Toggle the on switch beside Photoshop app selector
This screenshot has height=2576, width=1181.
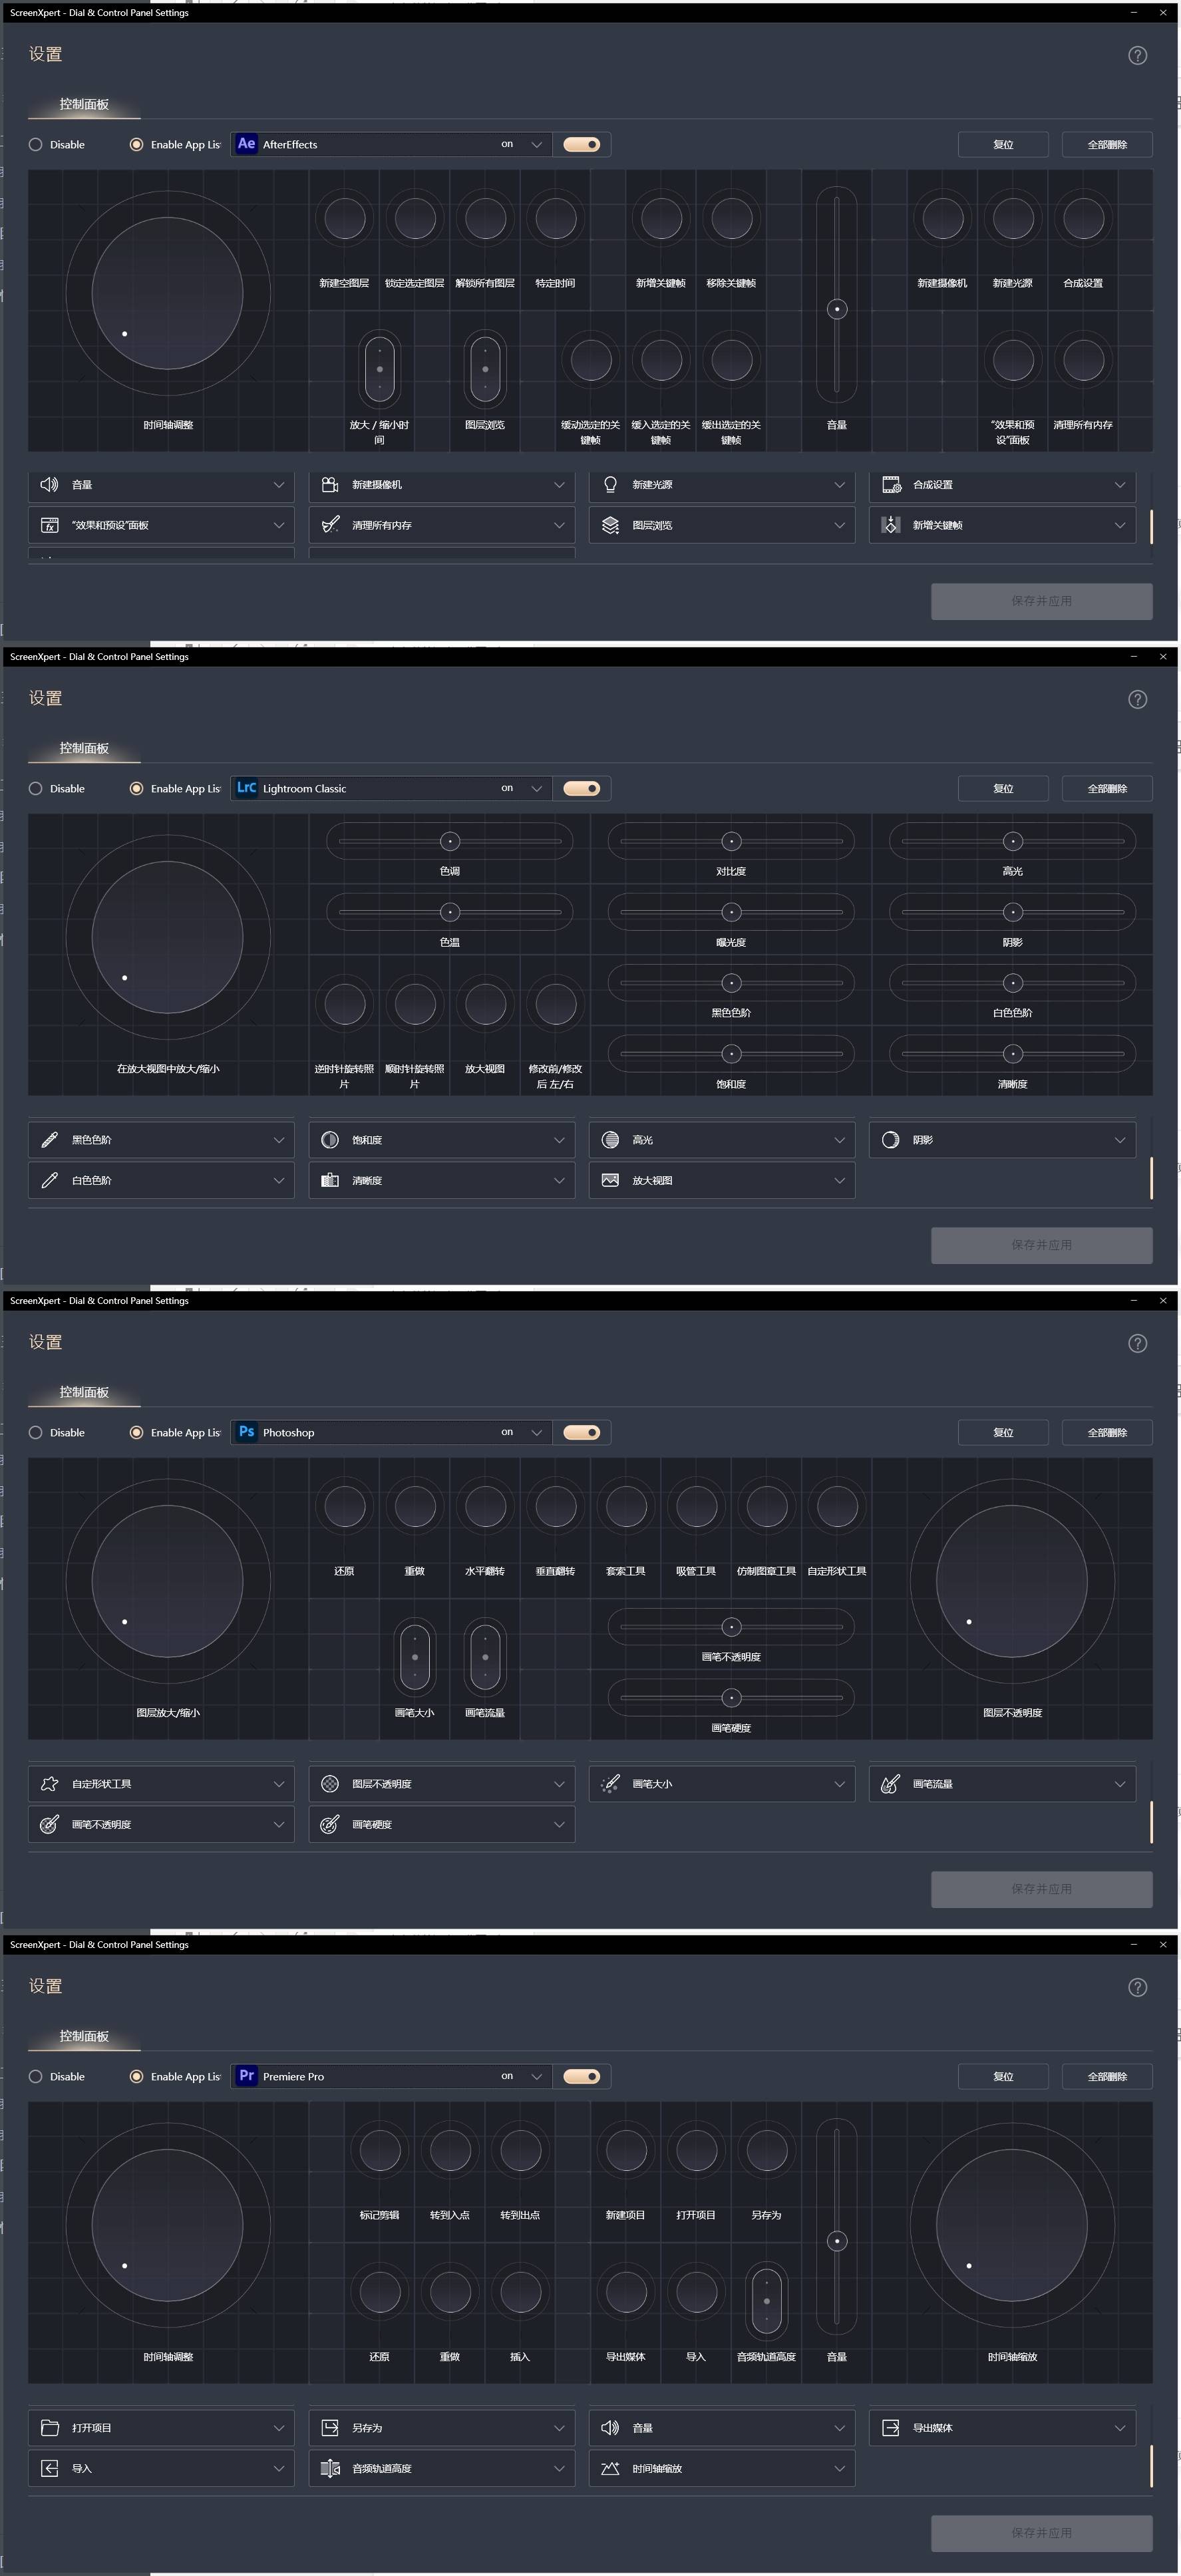[582, 1432]
